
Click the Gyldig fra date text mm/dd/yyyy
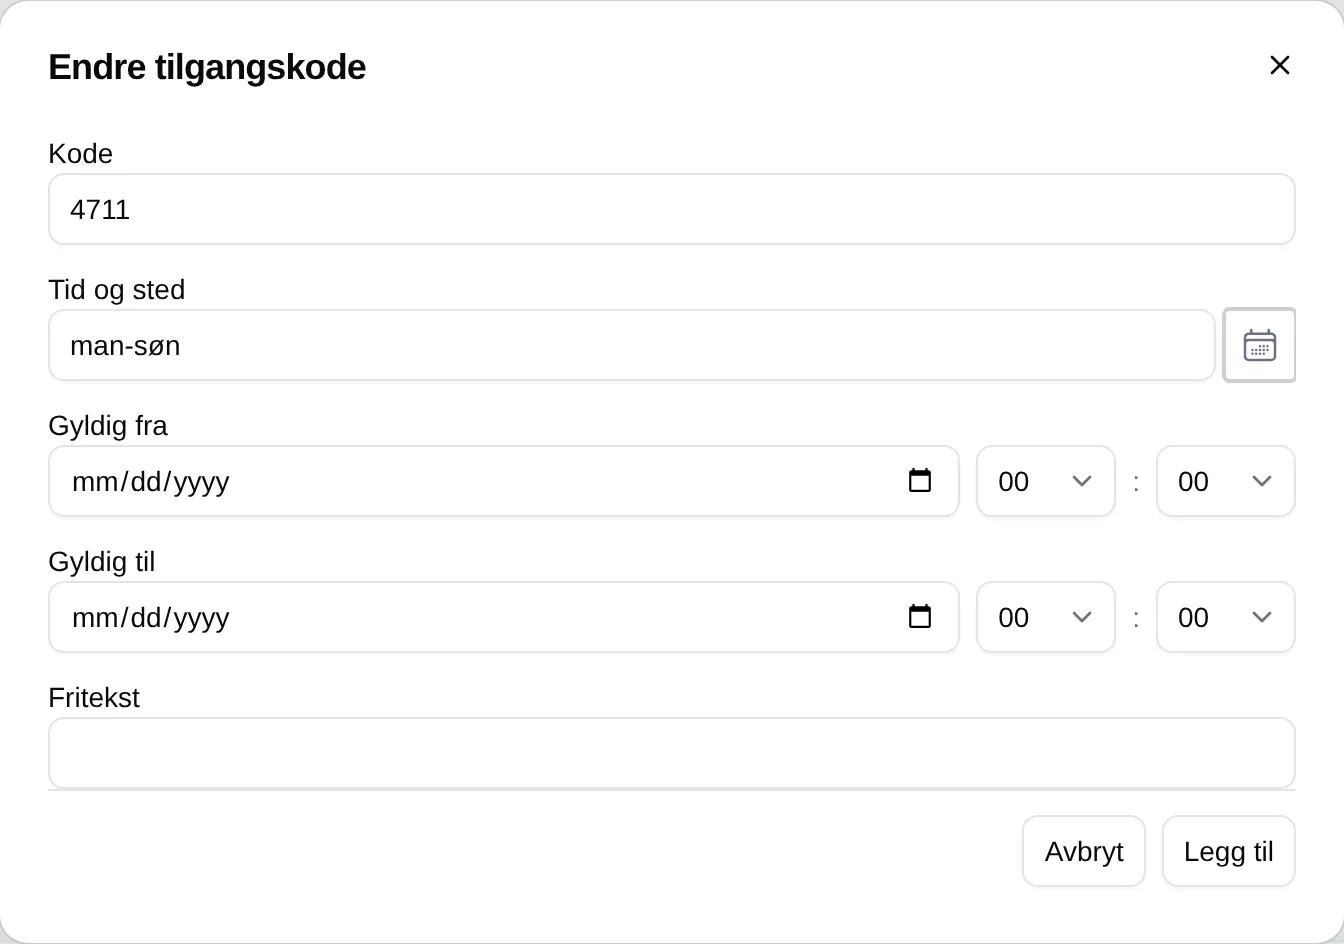[151, 481]
